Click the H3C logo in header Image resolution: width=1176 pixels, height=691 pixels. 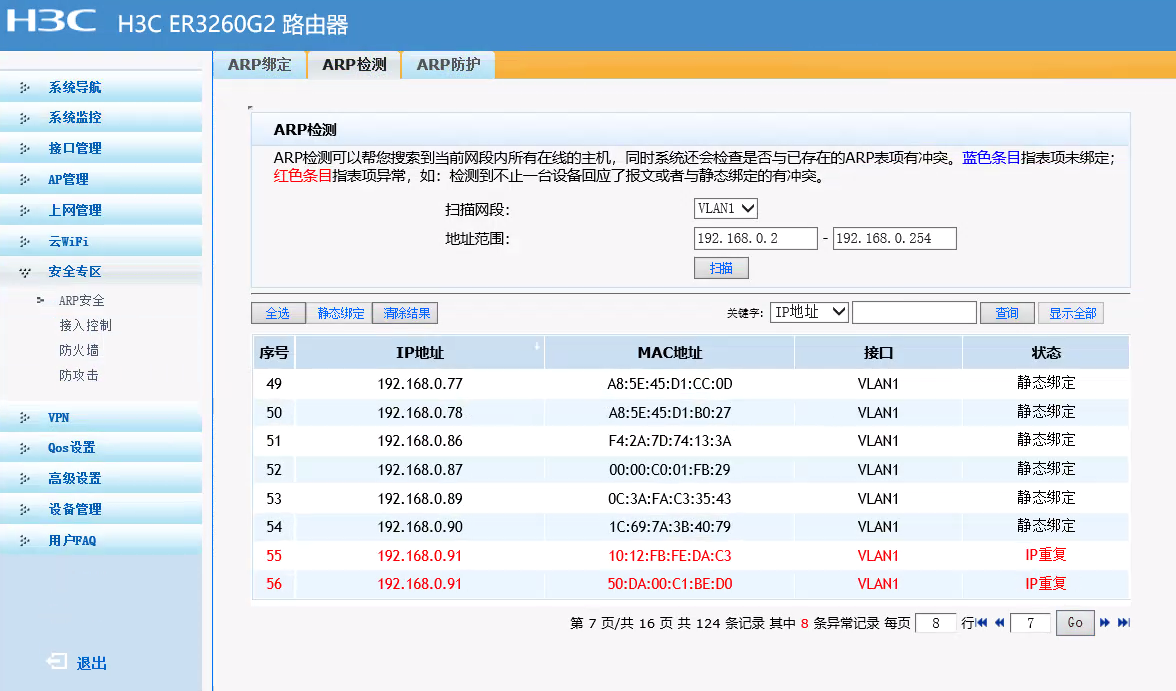[x=51, y=21]
